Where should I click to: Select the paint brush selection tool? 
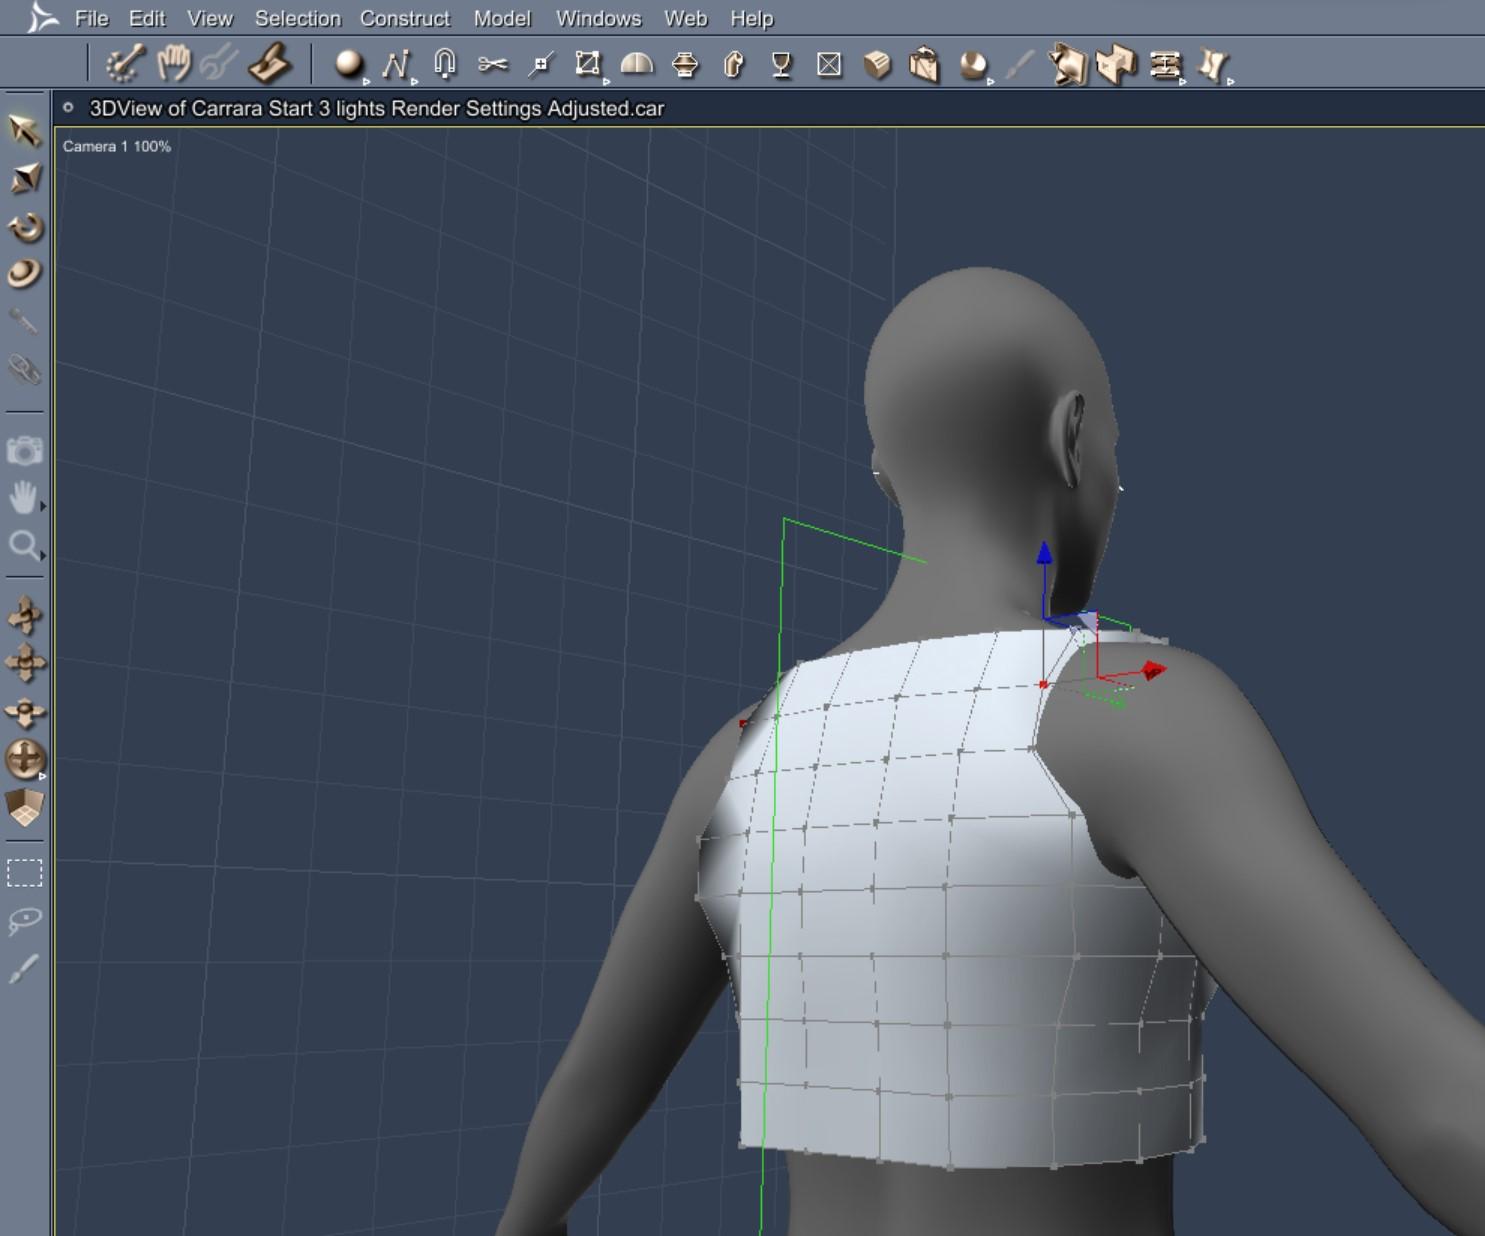25,968
